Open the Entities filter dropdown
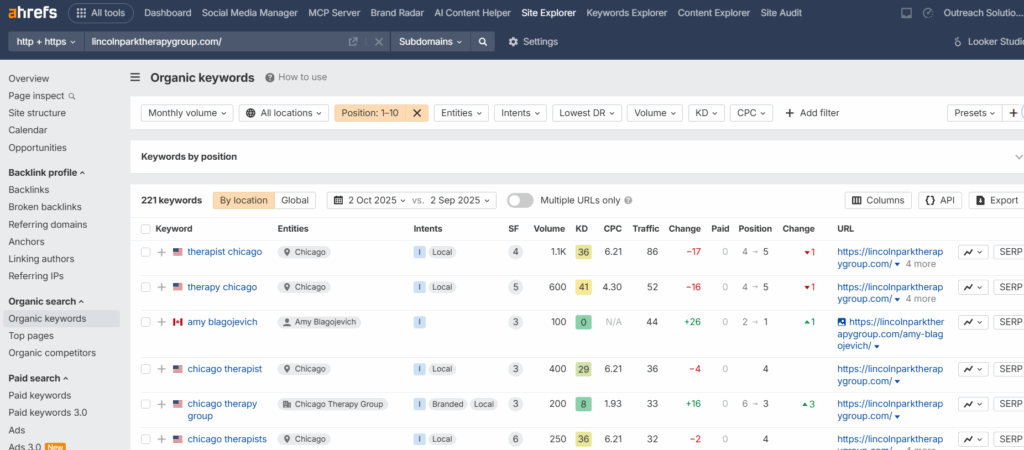 (461, 113)
